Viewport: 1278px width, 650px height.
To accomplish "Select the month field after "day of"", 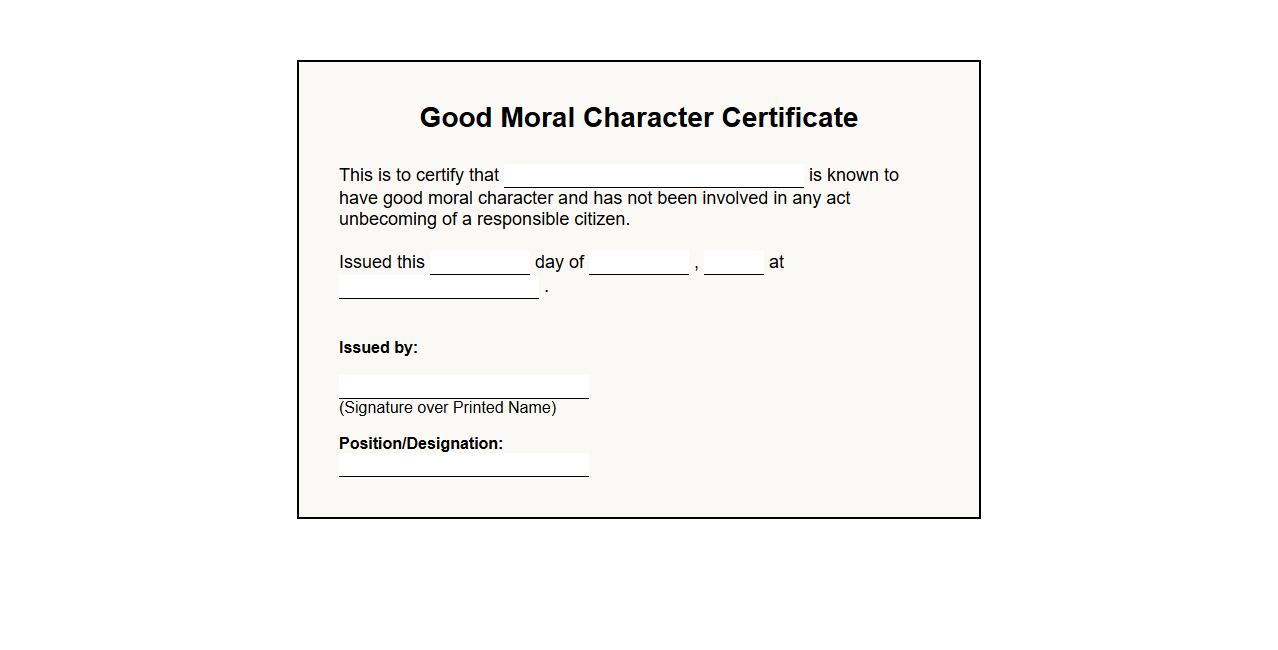I will point(639,263).
